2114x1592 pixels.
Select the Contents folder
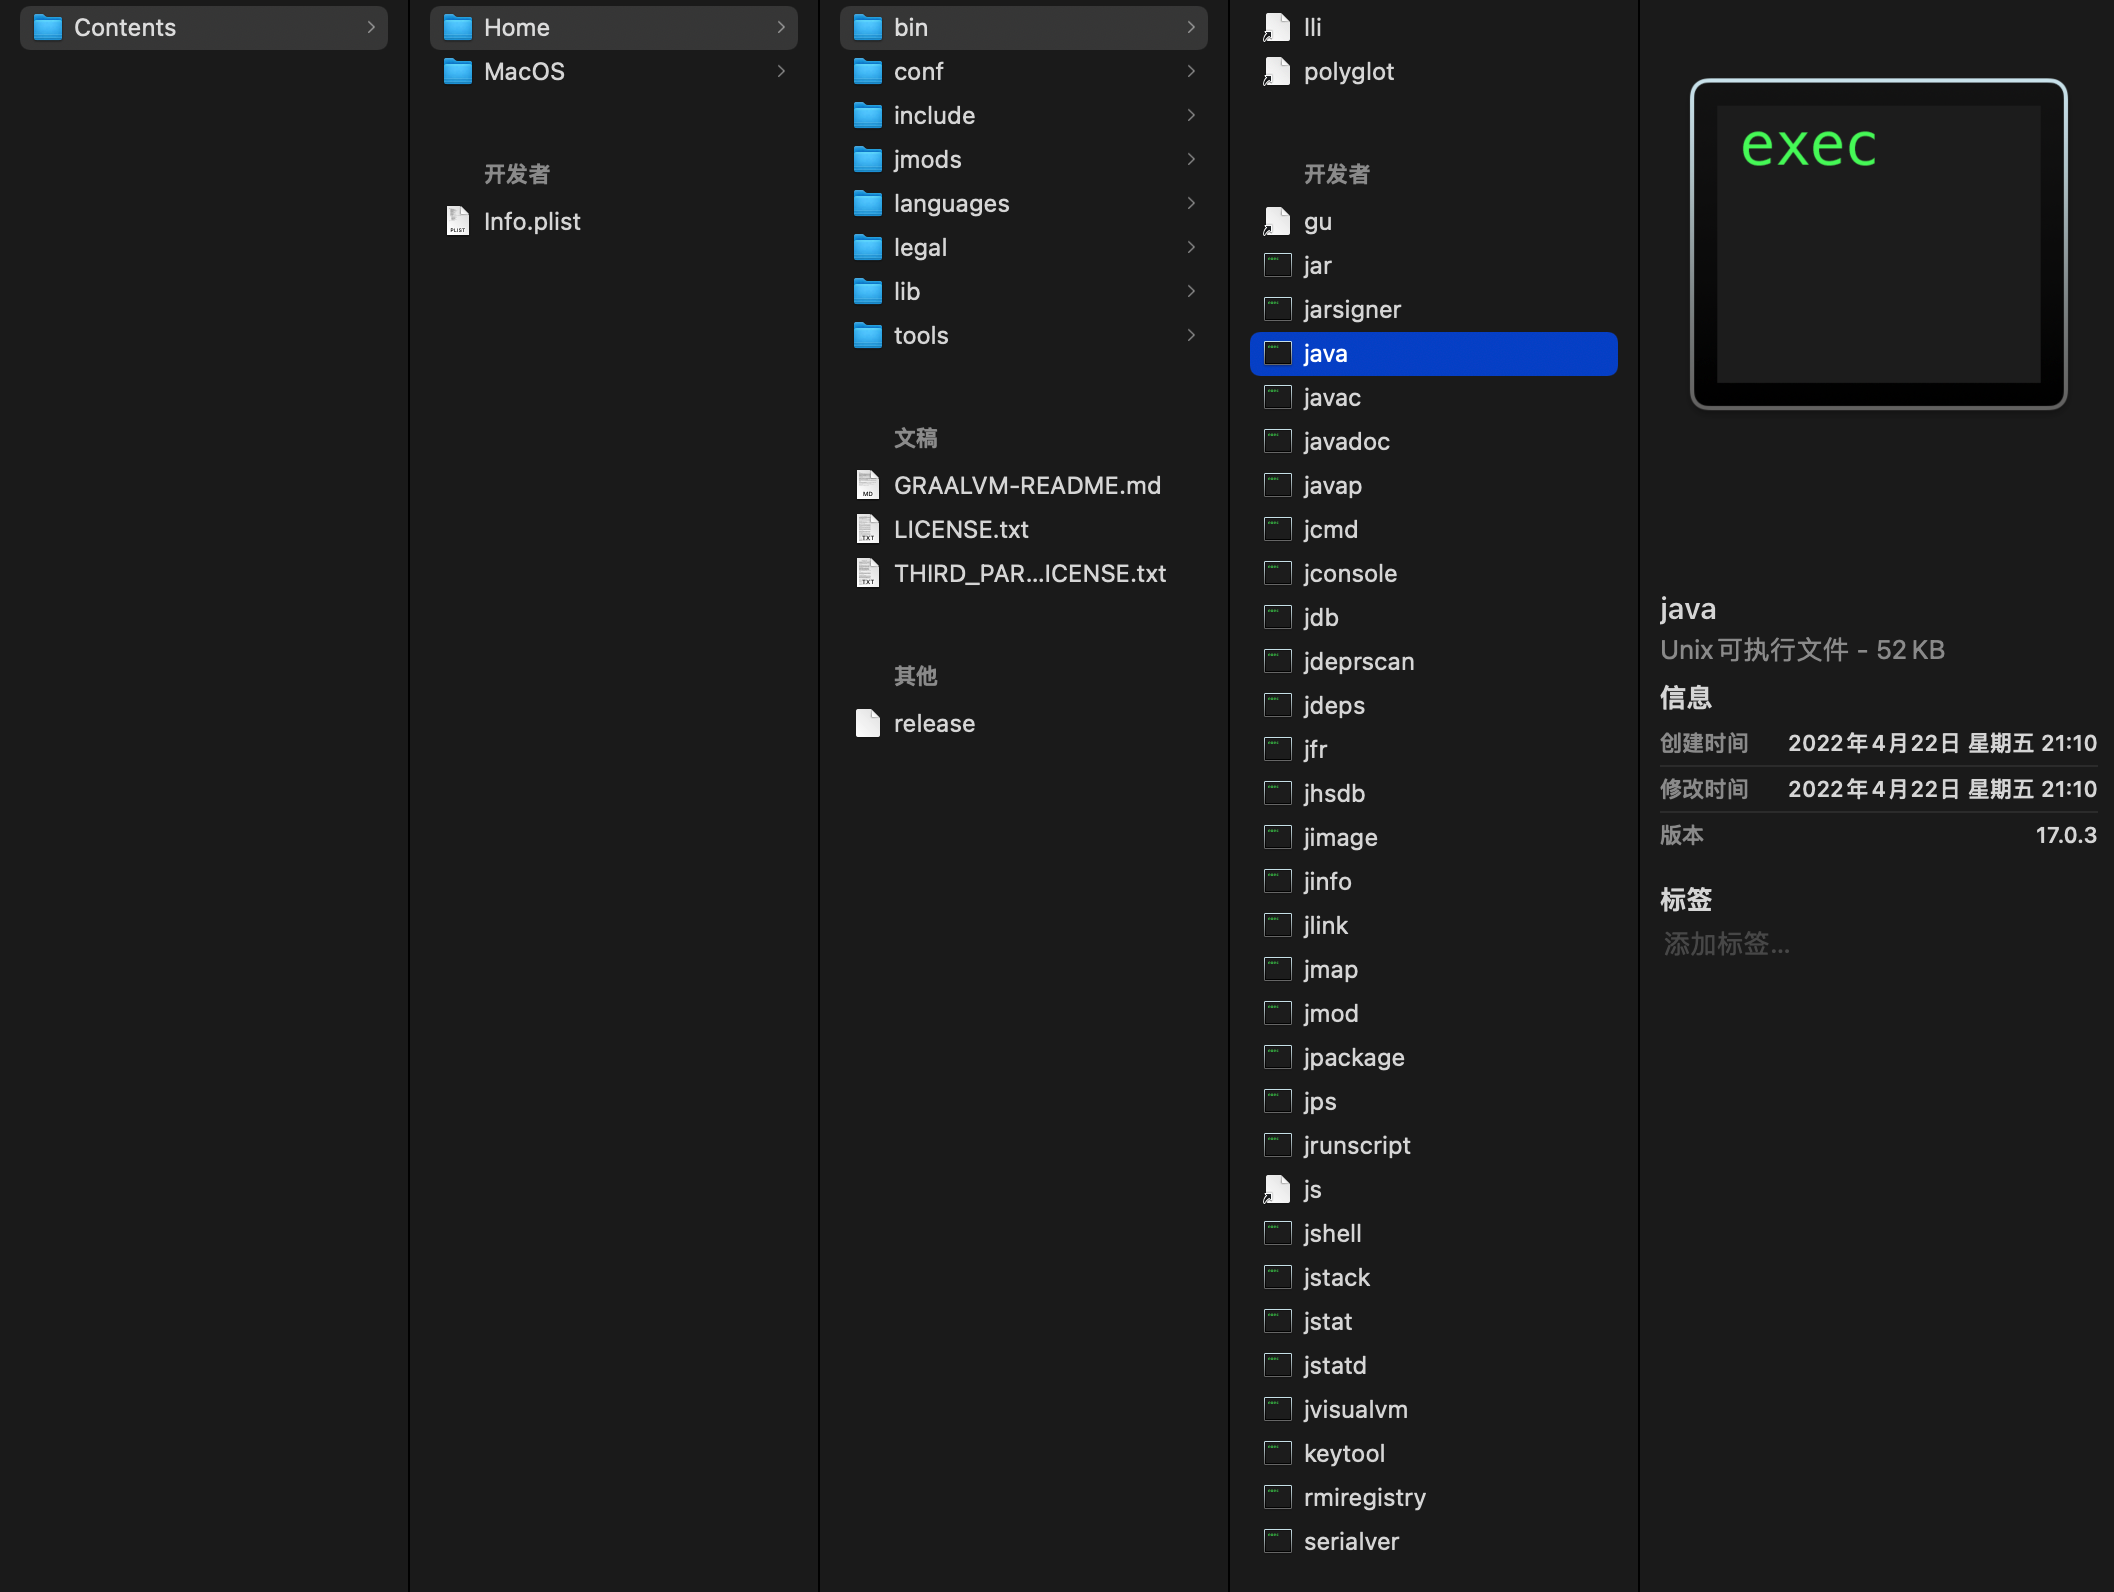124,28
